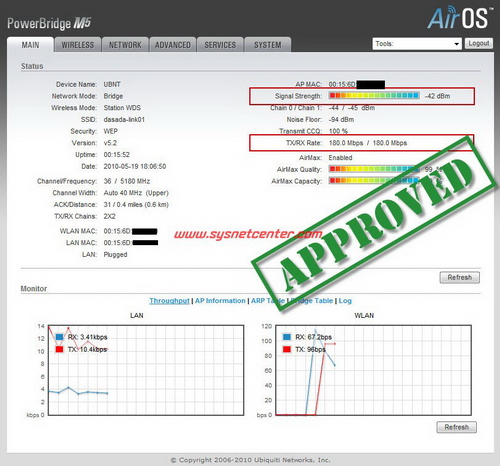Click ACK/Distance value 31 / 0.4 miles
The width and height of the screenshot is (500, 466).
click(x=136, y=204)
